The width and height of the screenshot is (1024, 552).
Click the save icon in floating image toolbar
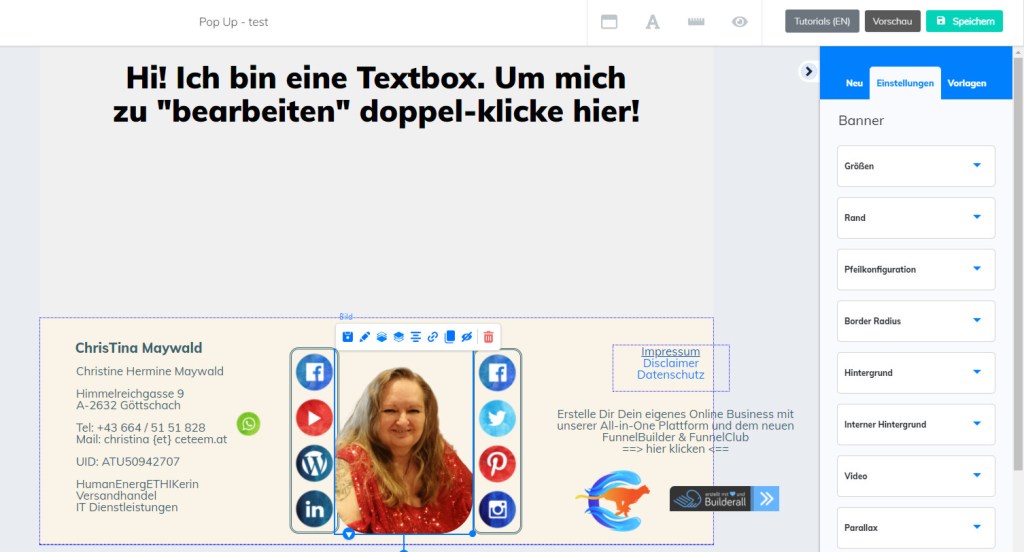348,337
